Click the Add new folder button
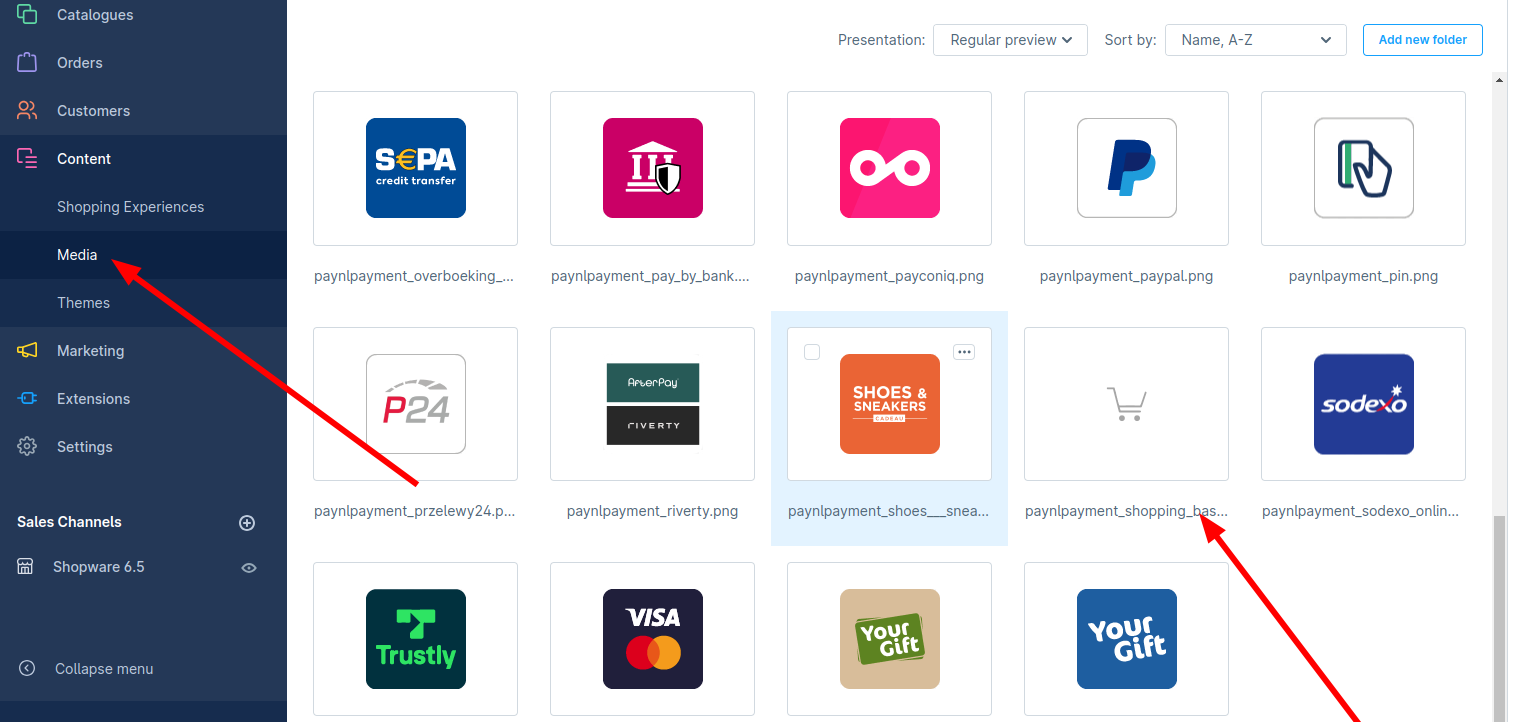 (1422, 40)
